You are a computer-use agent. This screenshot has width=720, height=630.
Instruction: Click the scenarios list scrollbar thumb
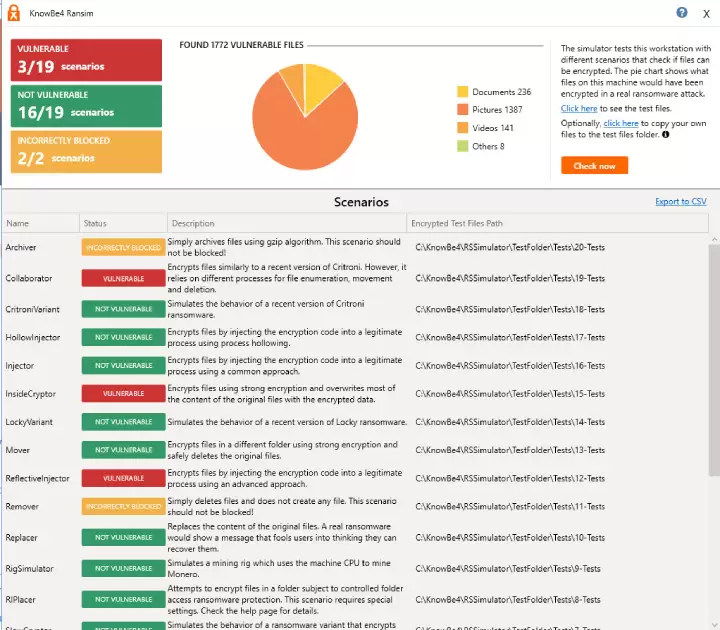pyautogui.click(x=714, y=360)
